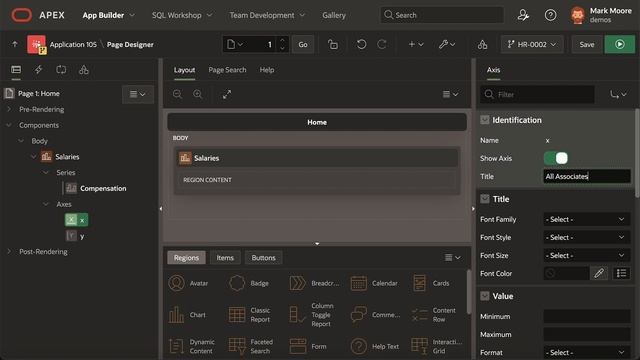Click the Go button
This screenshot has width=640, height=360.
(x=303, y=44)
